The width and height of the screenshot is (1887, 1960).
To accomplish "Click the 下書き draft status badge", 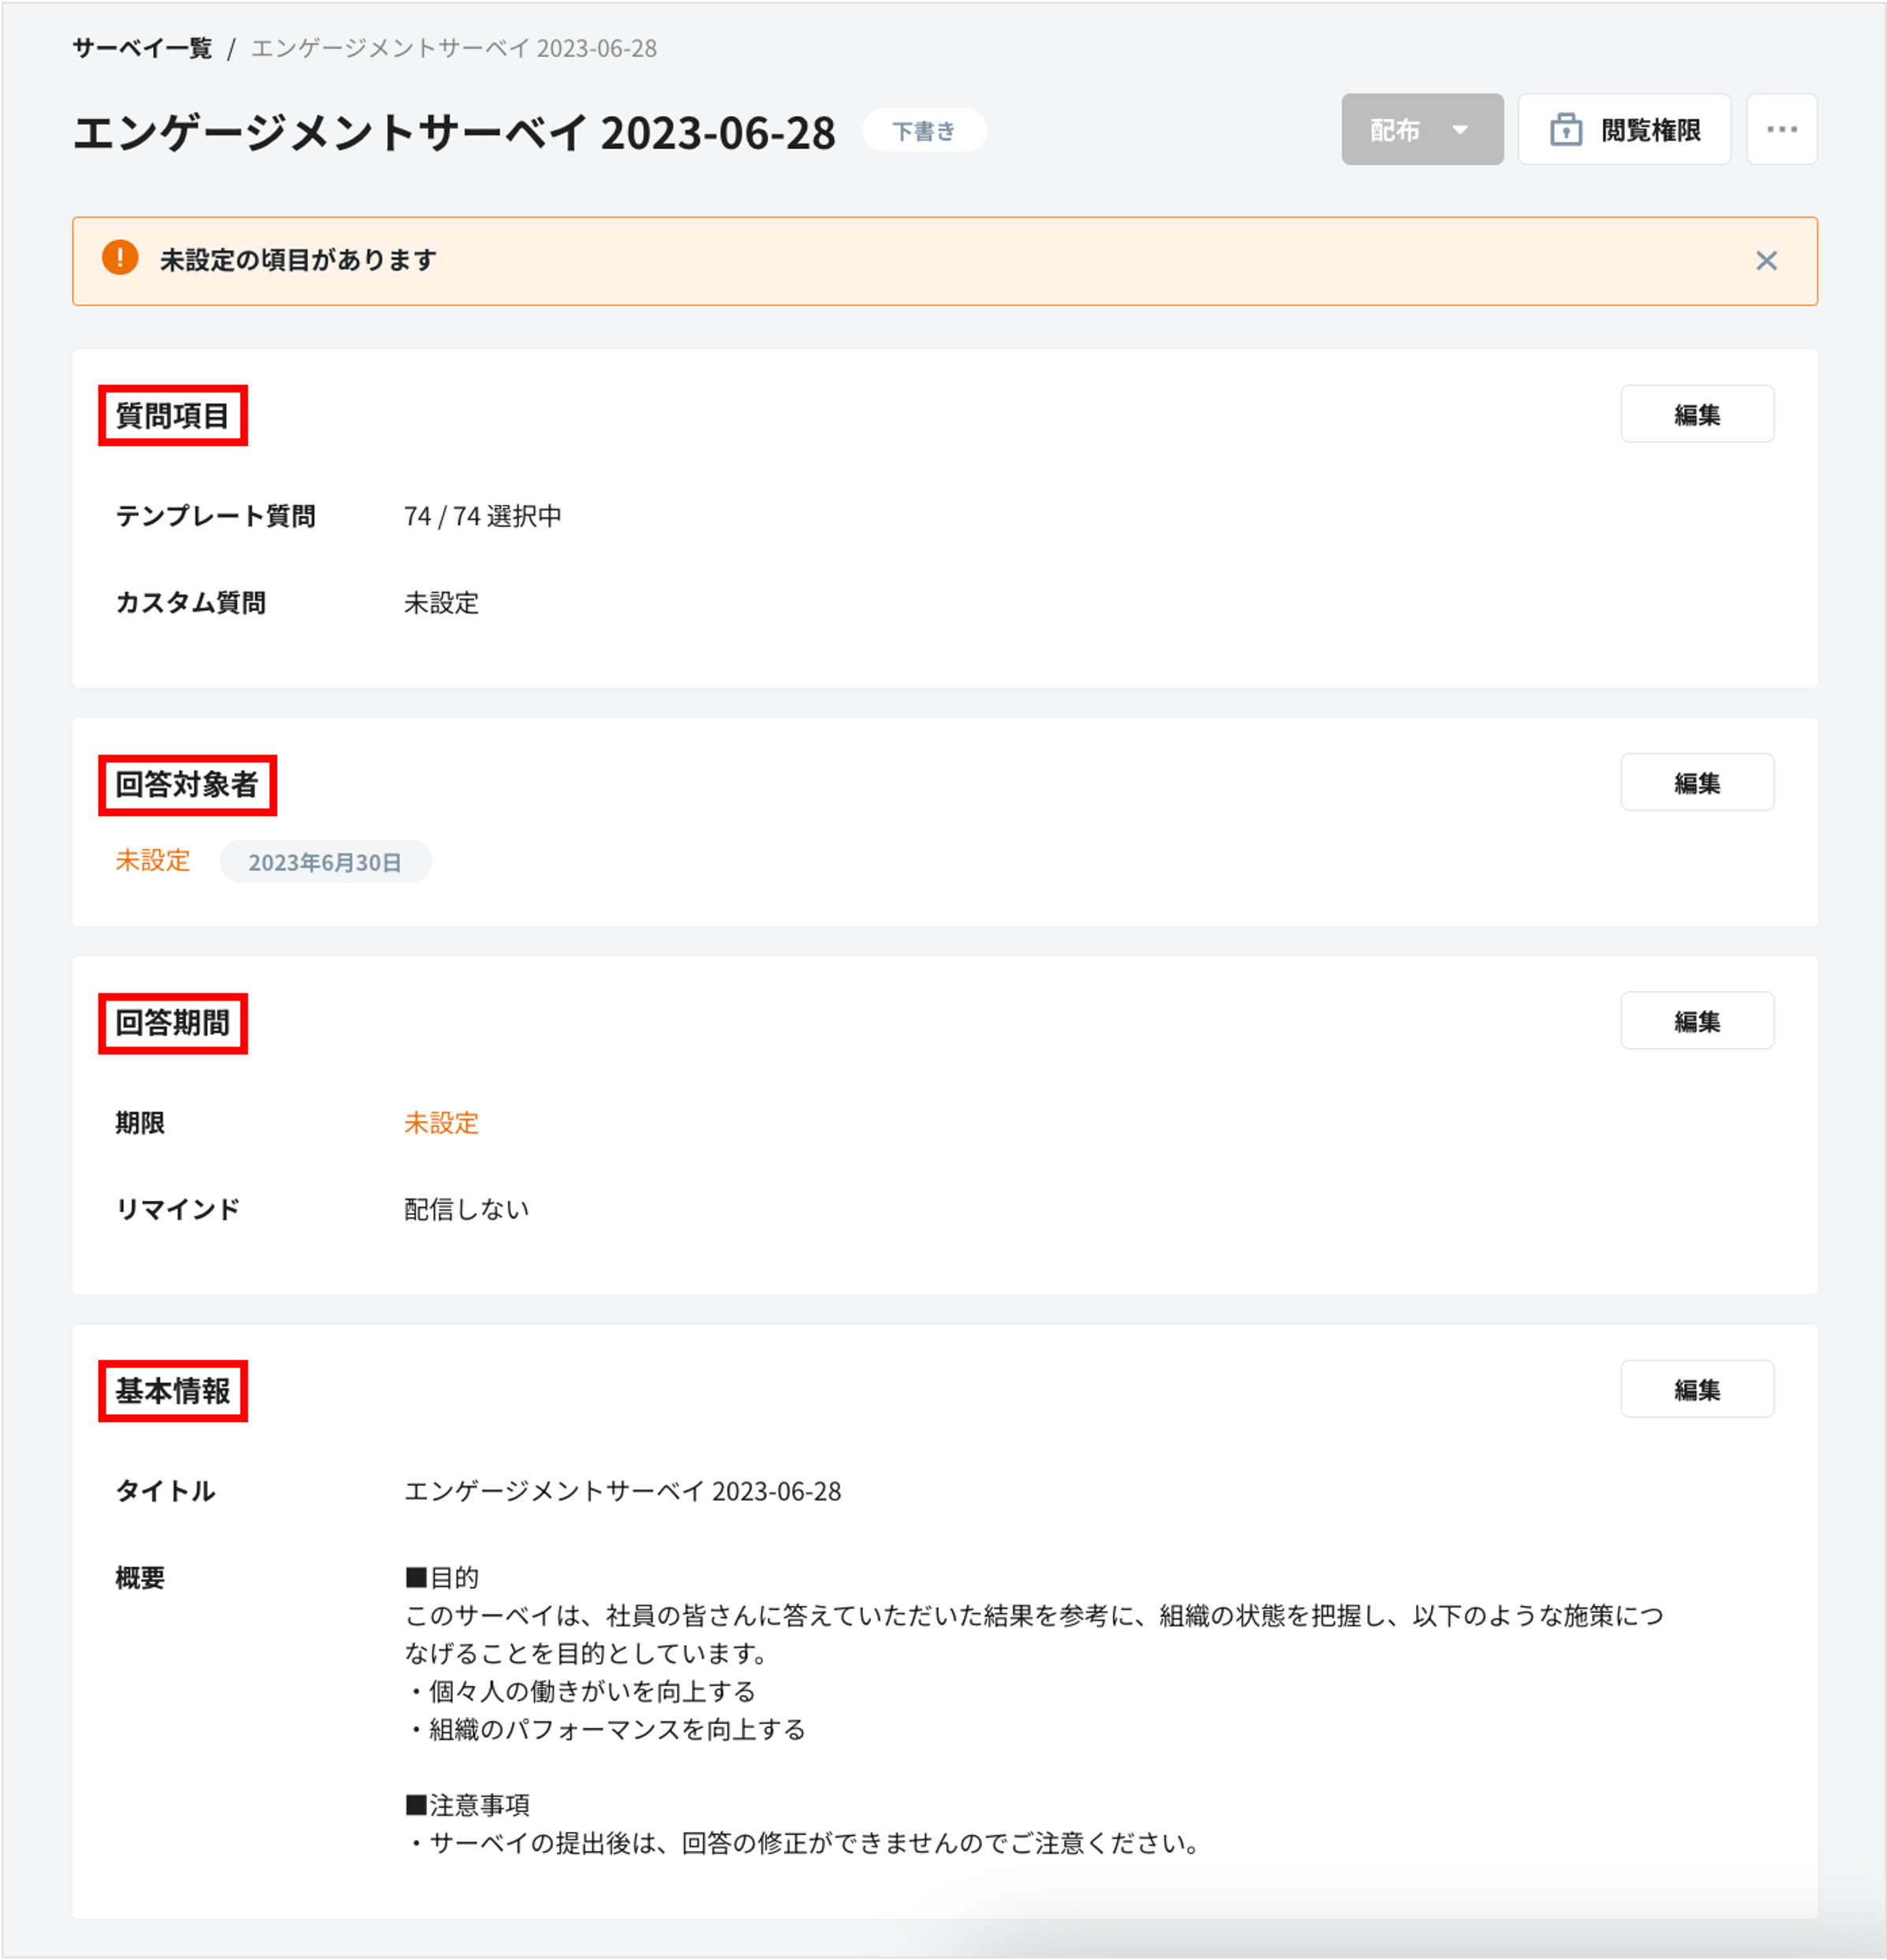I will click(924, 129).
